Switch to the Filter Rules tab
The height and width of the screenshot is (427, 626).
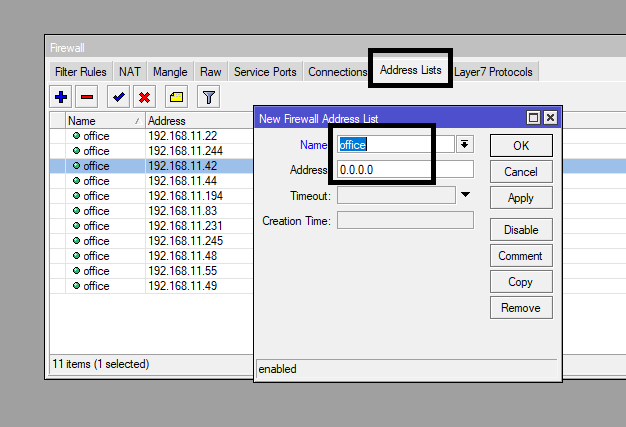[81, 72]
